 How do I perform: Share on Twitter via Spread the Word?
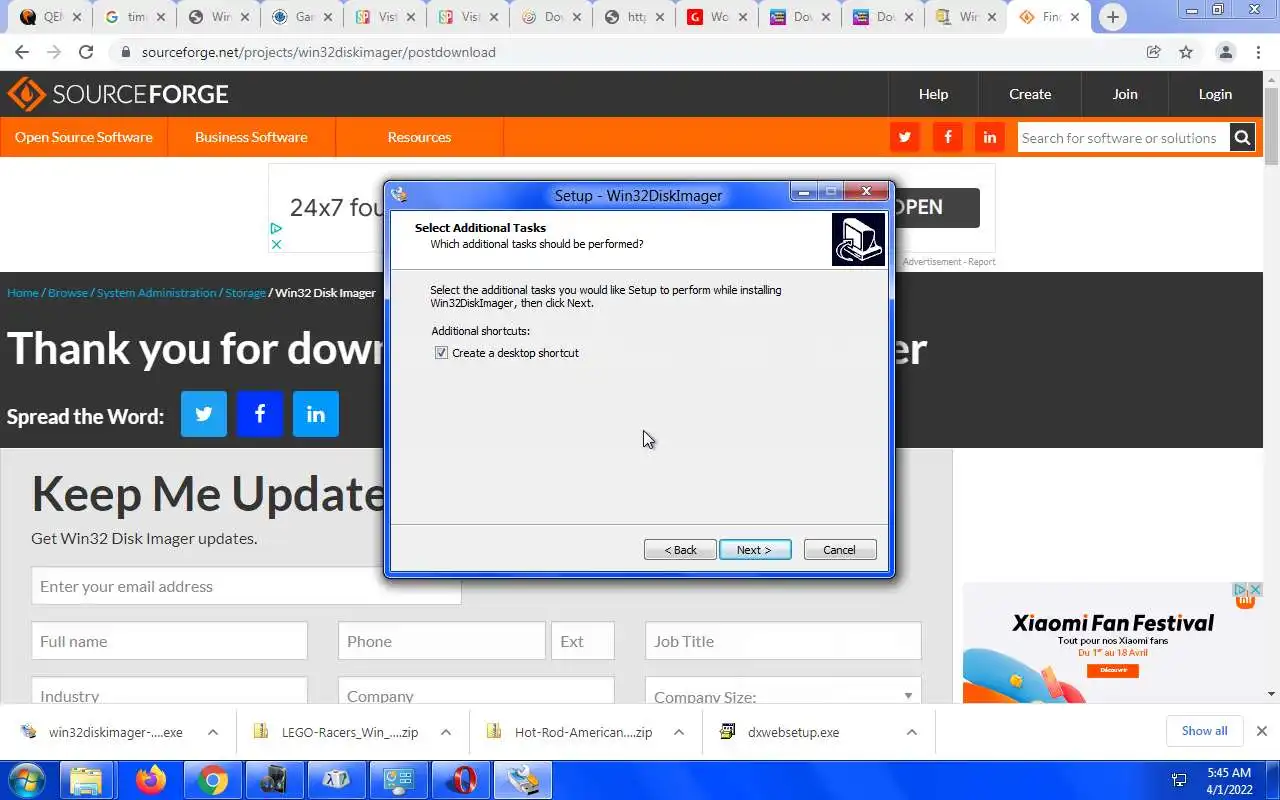point(204,414)
